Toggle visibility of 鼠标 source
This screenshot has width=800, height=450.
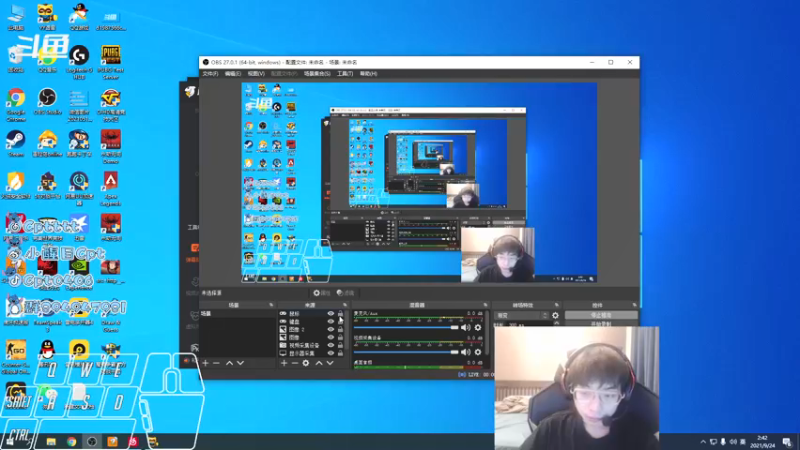pyautogui.click(x=331, y=314)
